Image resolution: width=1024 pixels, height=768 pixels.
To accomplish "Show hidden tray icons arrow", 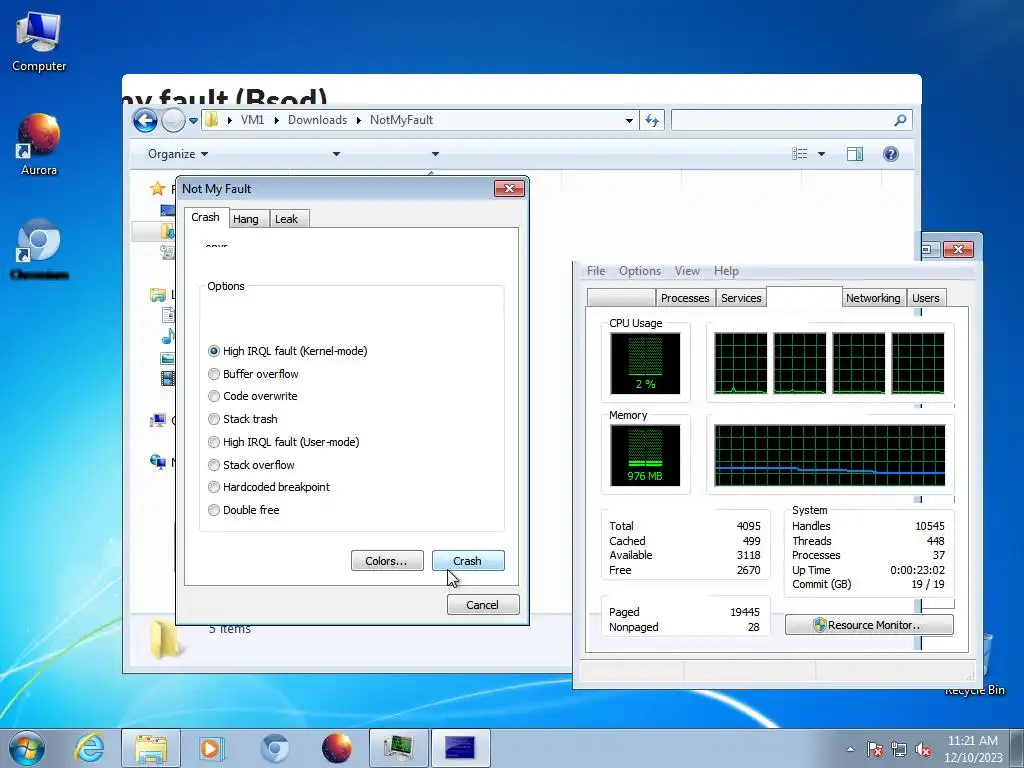I will click(x=850, y=750).
